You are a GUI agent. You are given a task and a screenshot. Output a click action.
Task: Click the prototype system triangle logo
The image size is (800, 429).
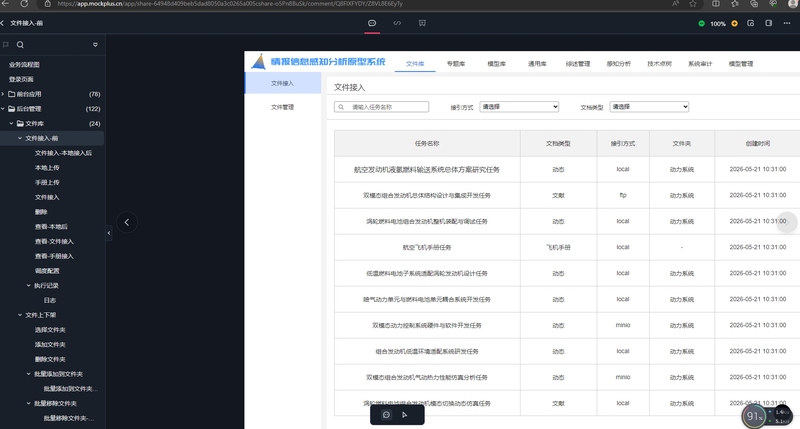tap(259, 62)
